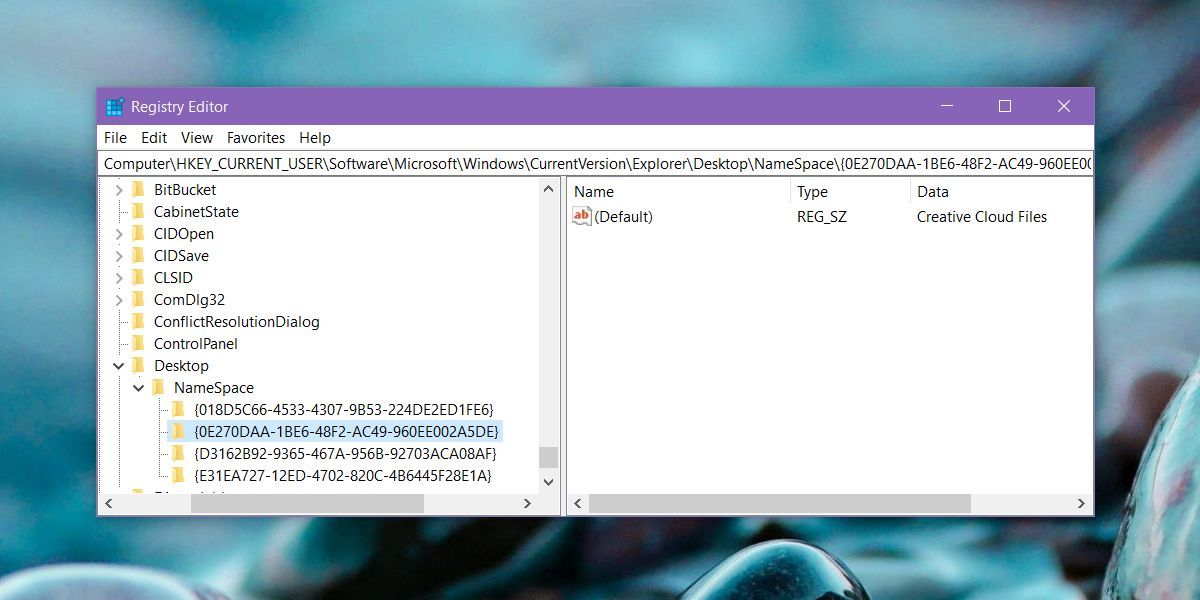The image size is (1200, 600).
Task: Click the Registry Editor app icon in title bar
Action: pos(115,107)
